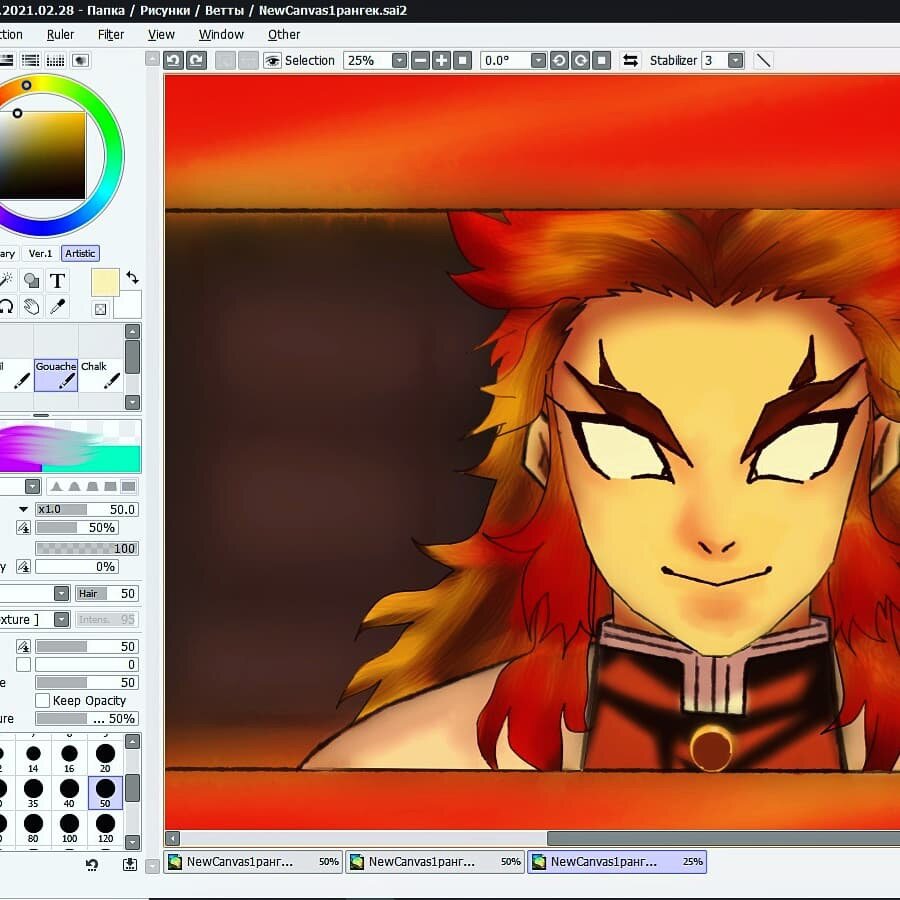The height and width of the screenshot is (900, 900).
Task: Open the Filter menu
Action: [x=111, y=34]
